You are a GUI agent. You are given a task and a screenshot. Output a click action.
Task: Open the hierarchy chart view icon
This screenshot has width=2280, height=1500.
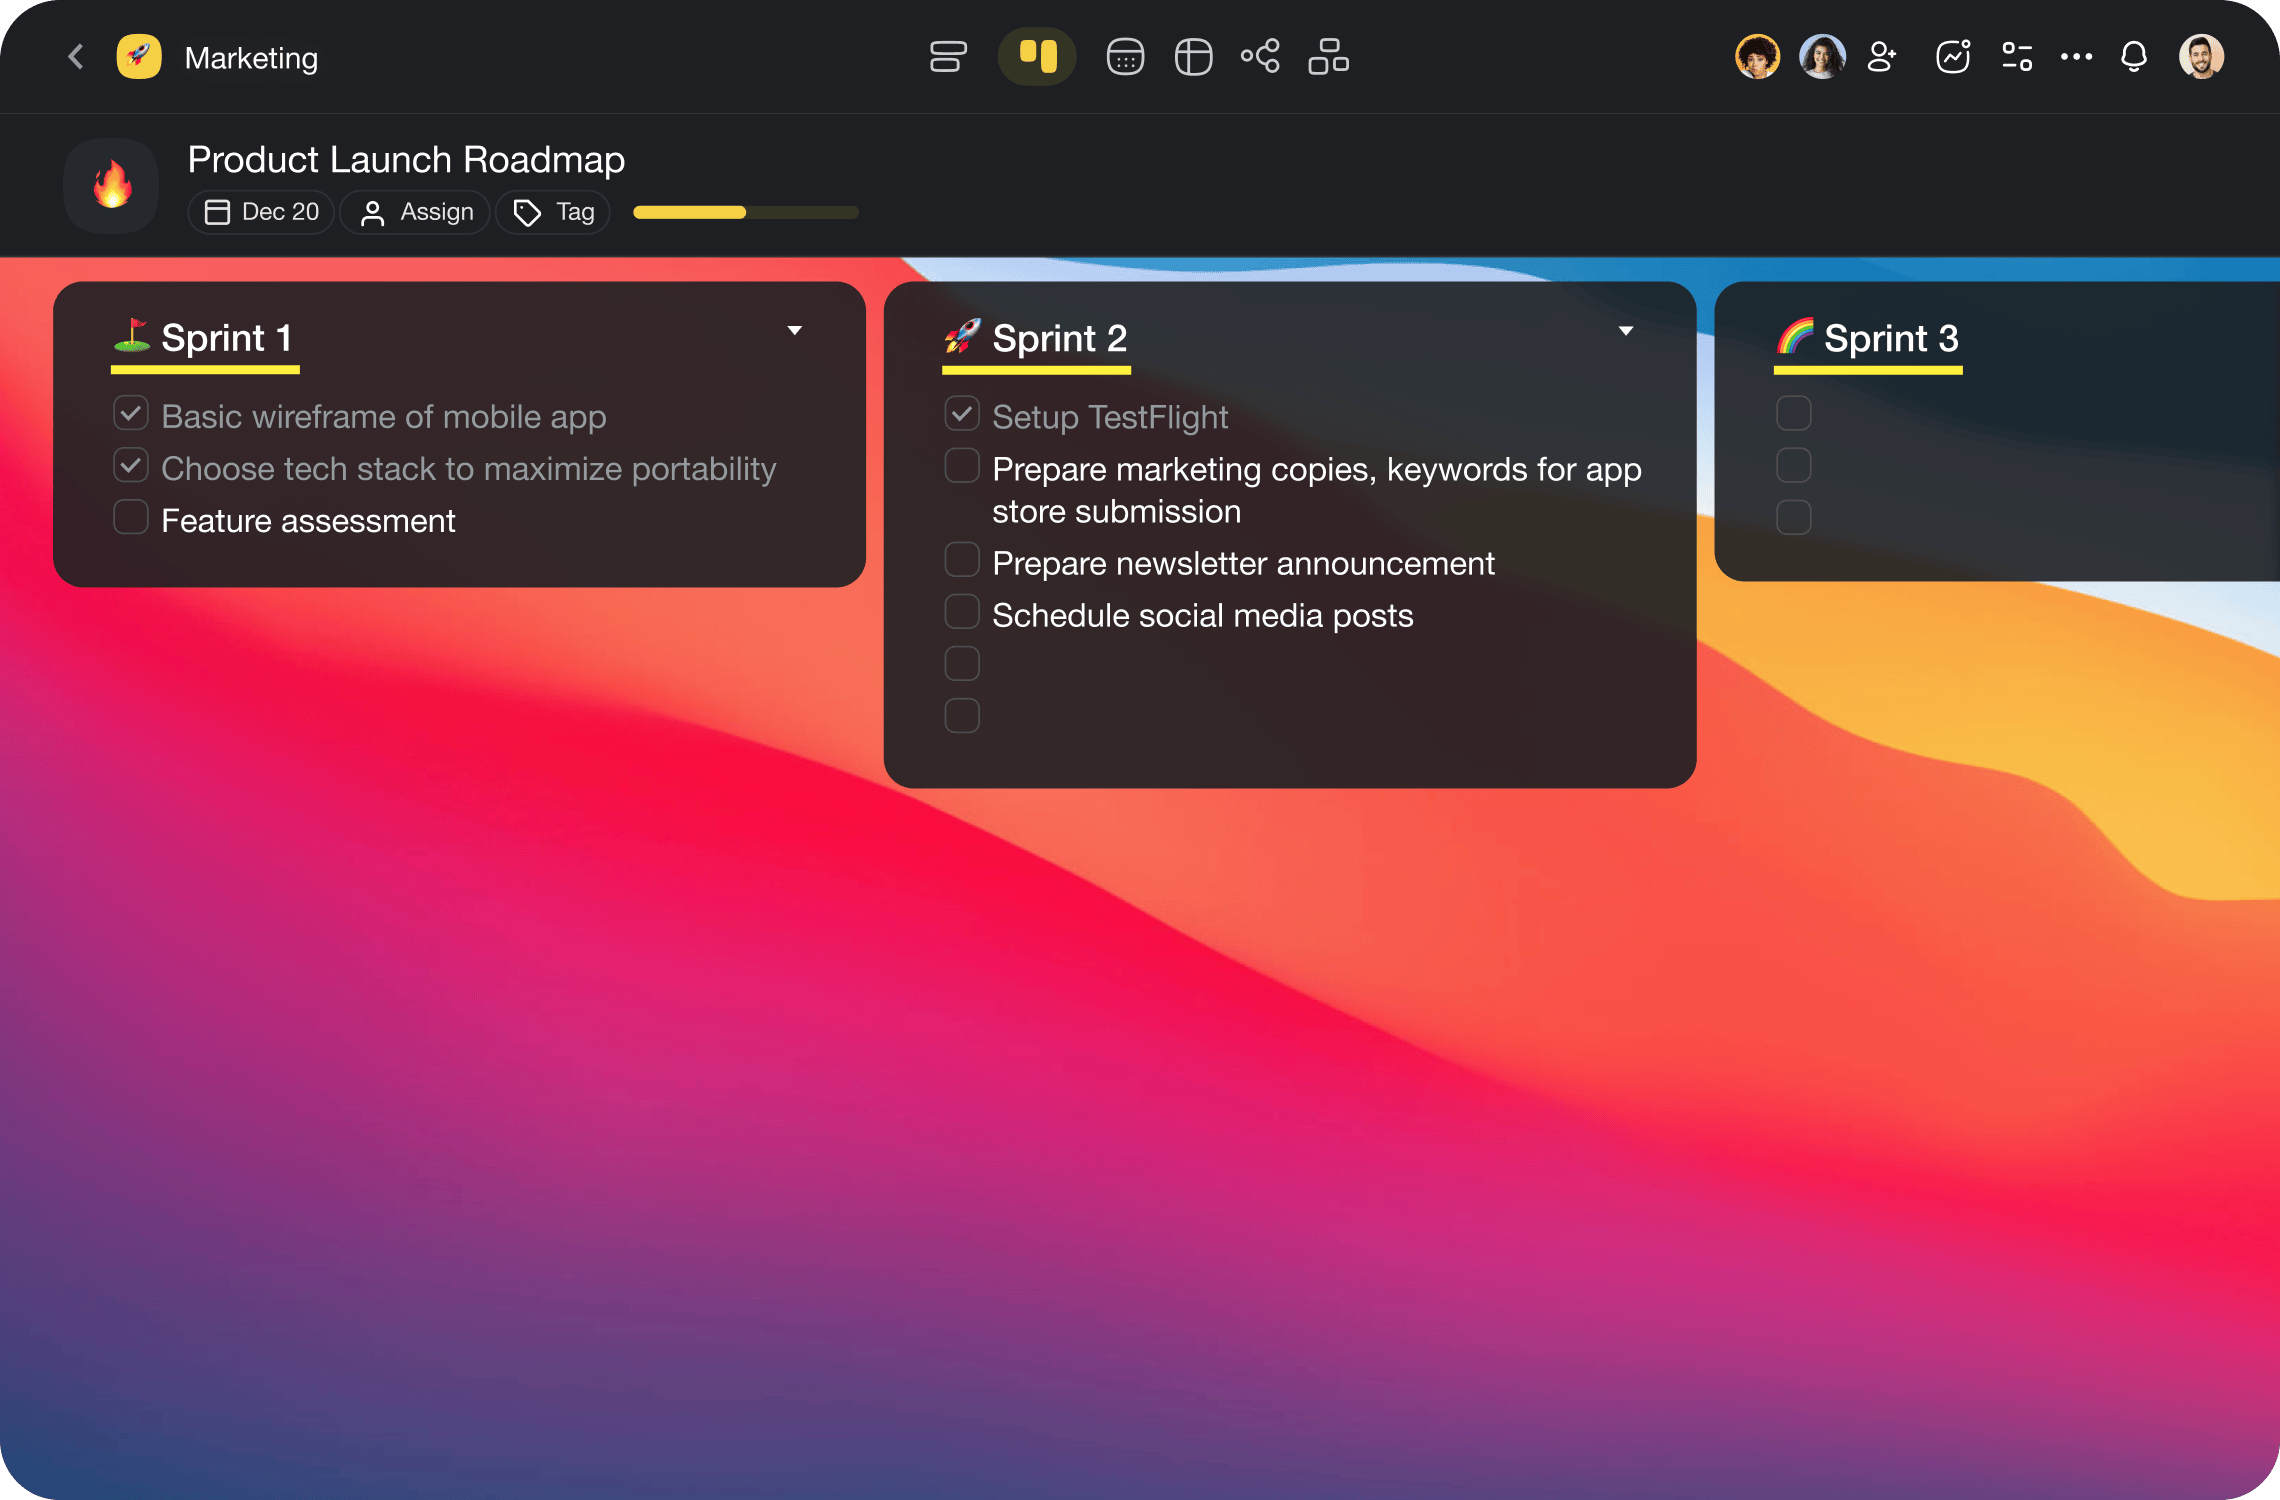(x=1328, y=57)
